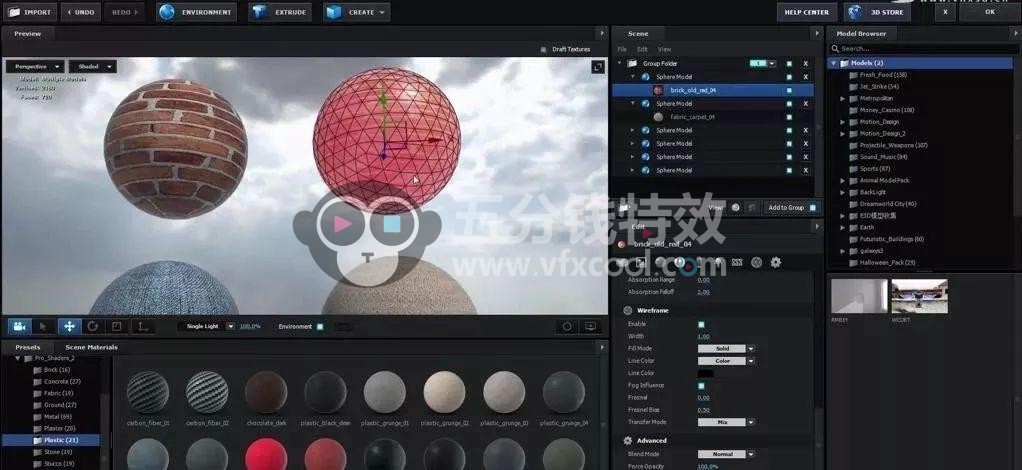Click the Redo button
The image size is (1022, 470).
[x=123, y=12]
